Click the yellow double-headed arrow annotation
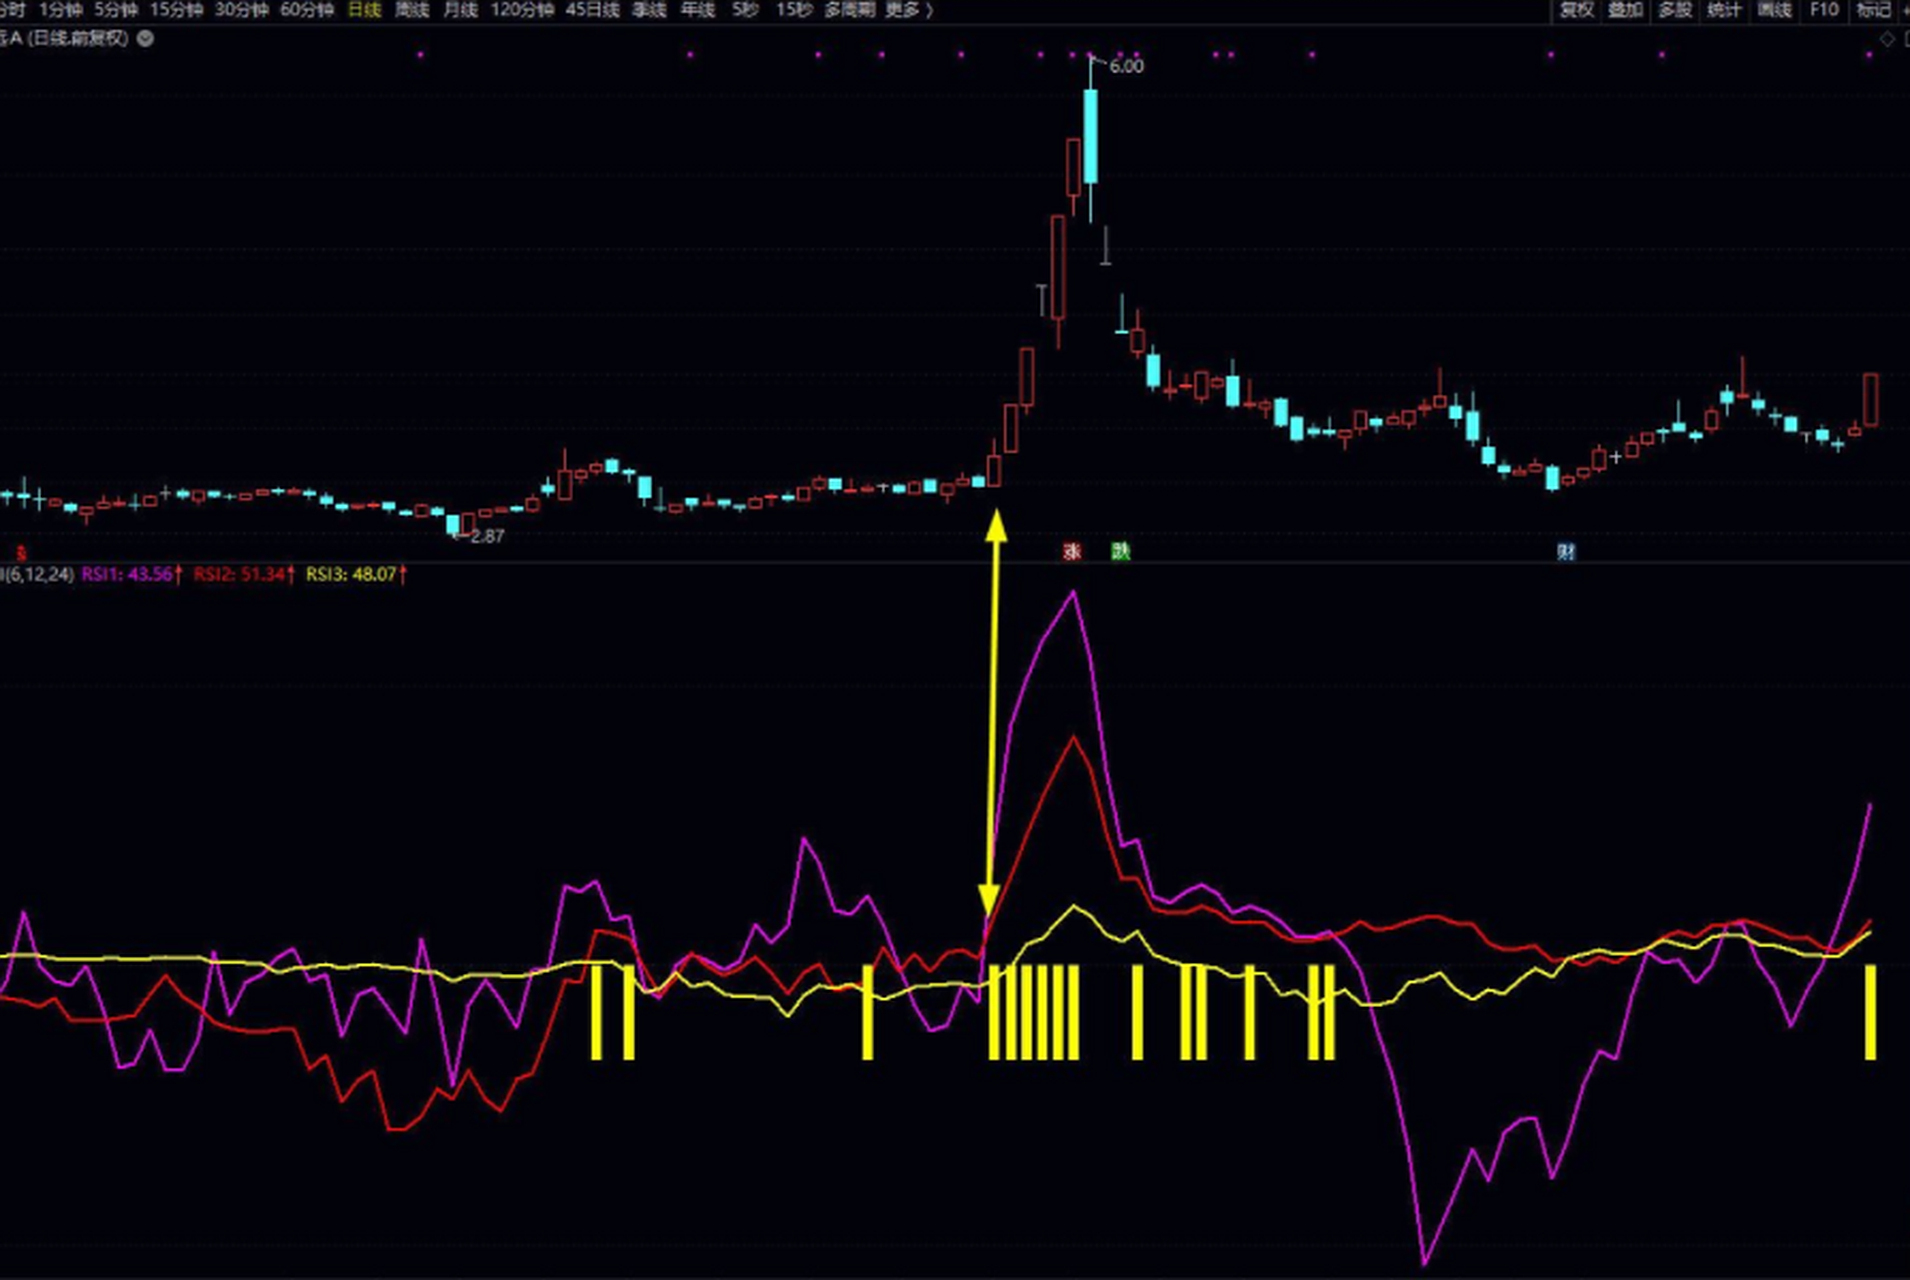The image size is (1910, 1280). tap(994, 715)
